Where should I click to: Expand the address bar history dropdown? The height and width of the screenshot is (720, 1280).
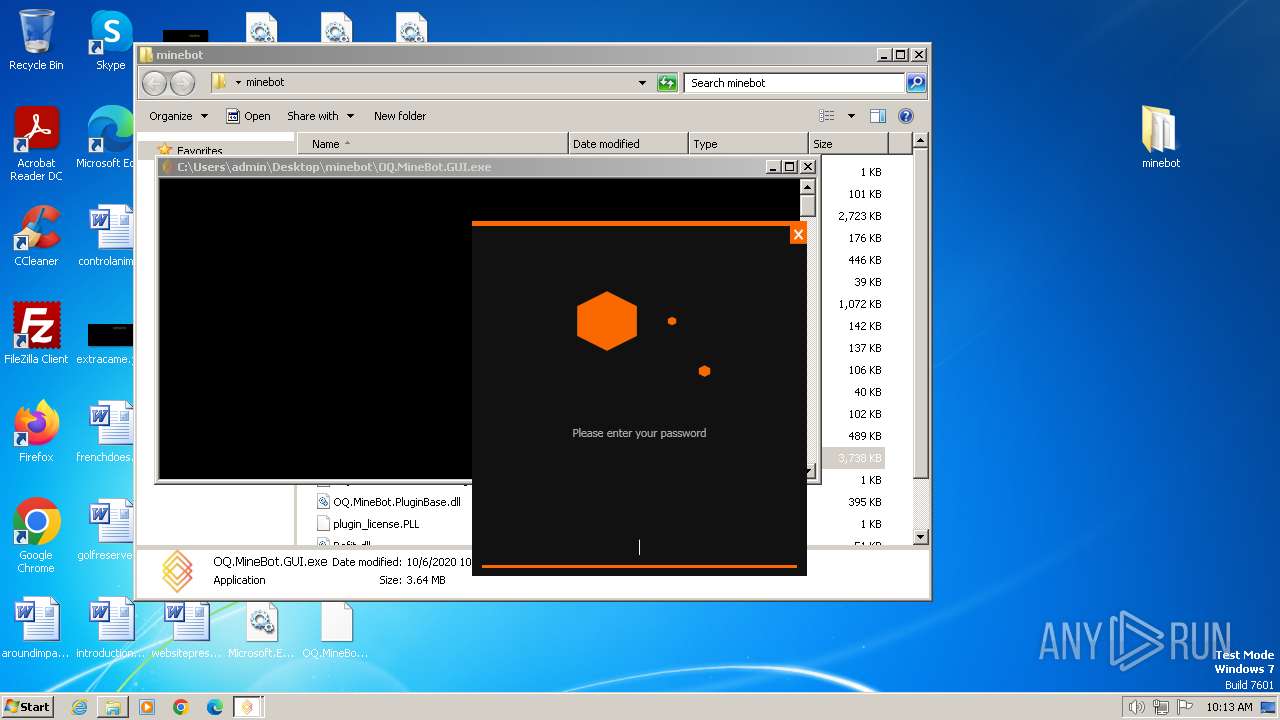(642, 83)
